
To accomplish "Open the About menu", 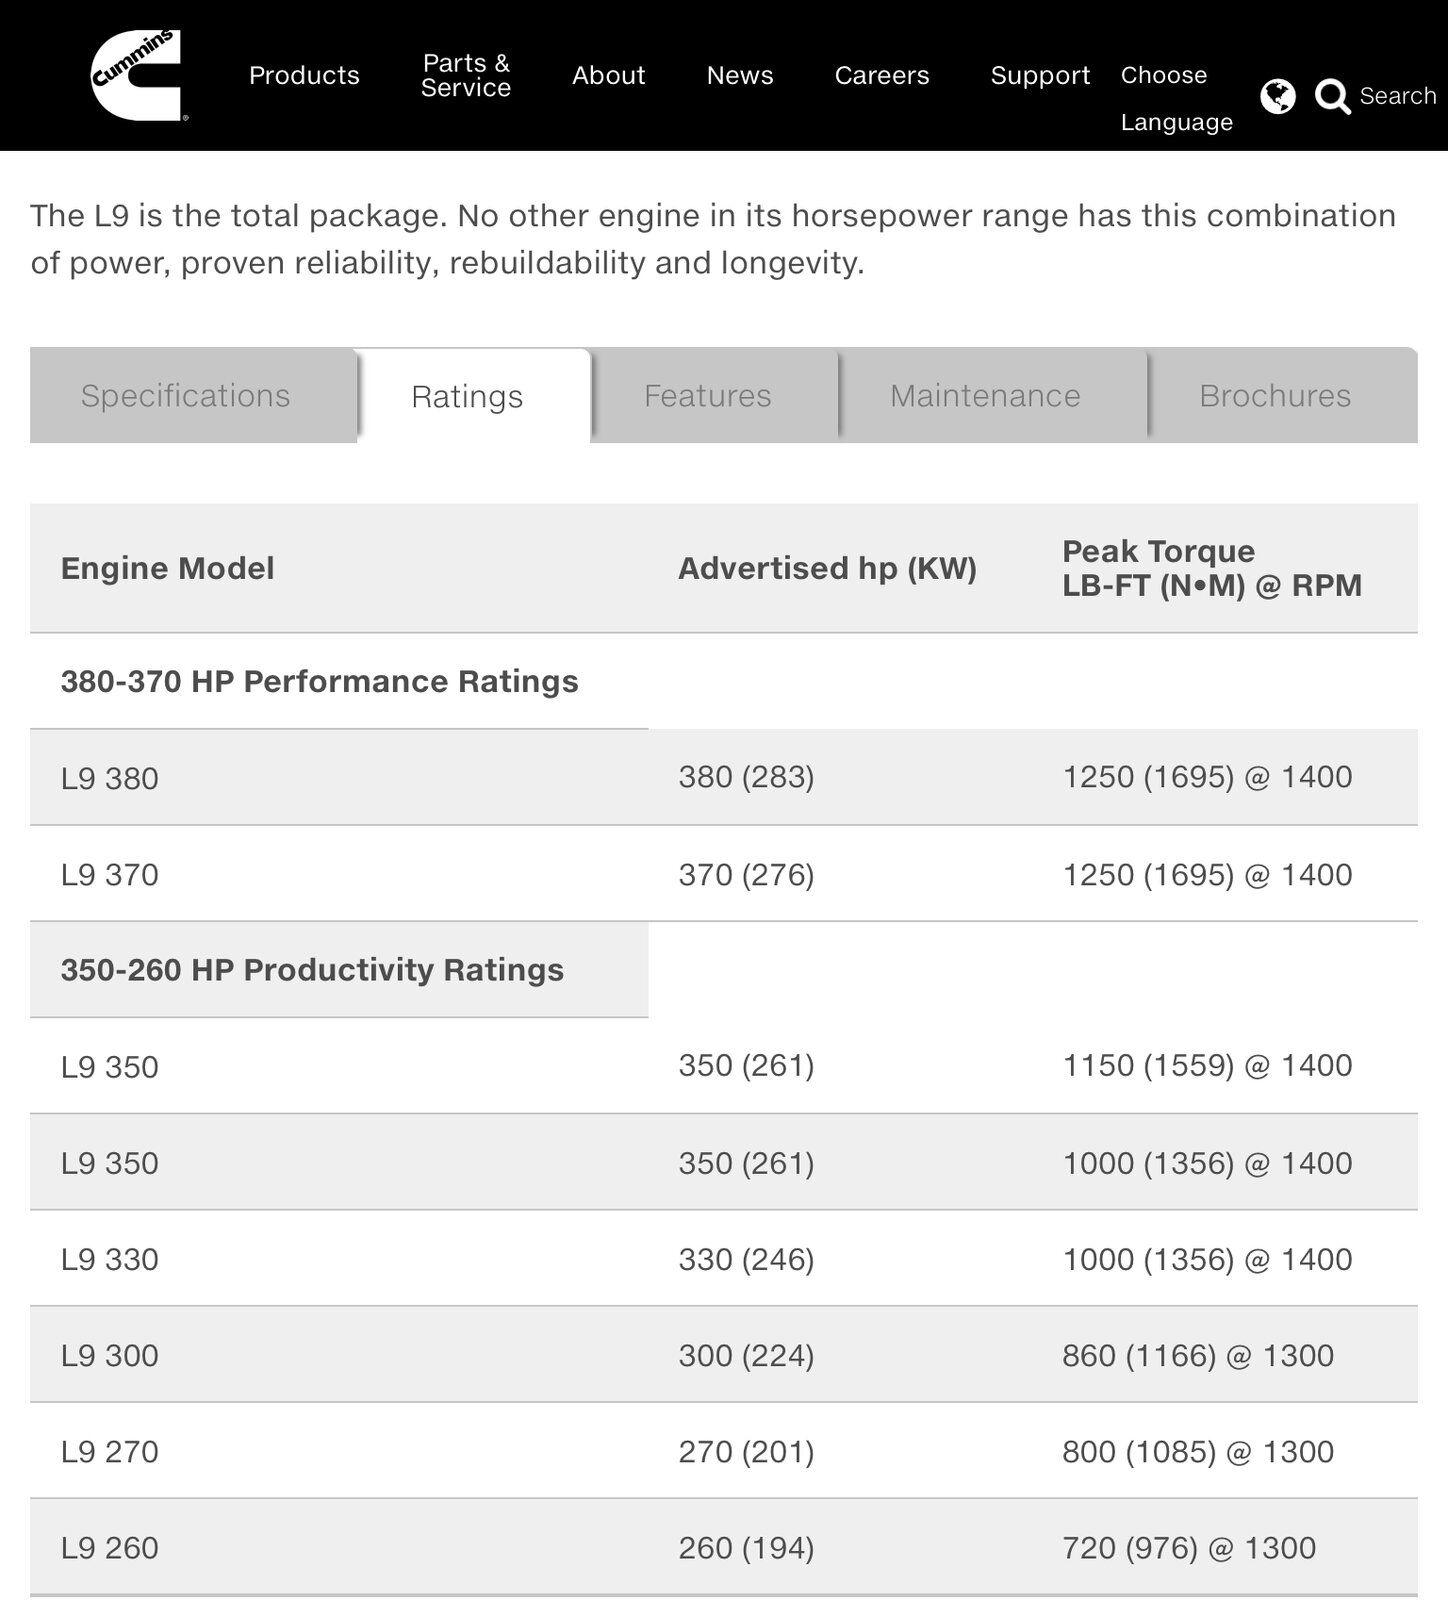I will click(x=608, y=75).
